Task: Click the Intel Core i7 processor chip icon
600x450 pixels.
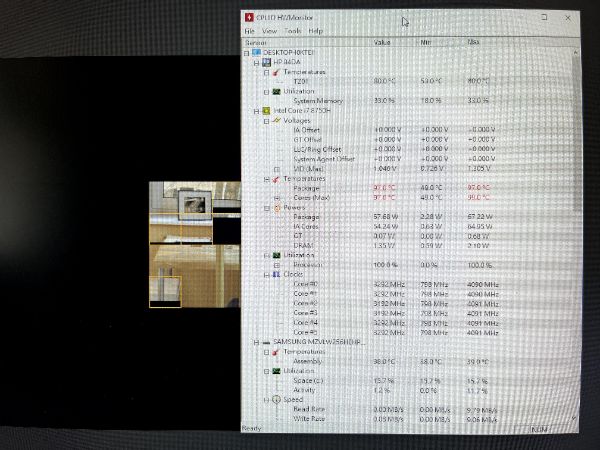Action: click(x=266, y=111)
